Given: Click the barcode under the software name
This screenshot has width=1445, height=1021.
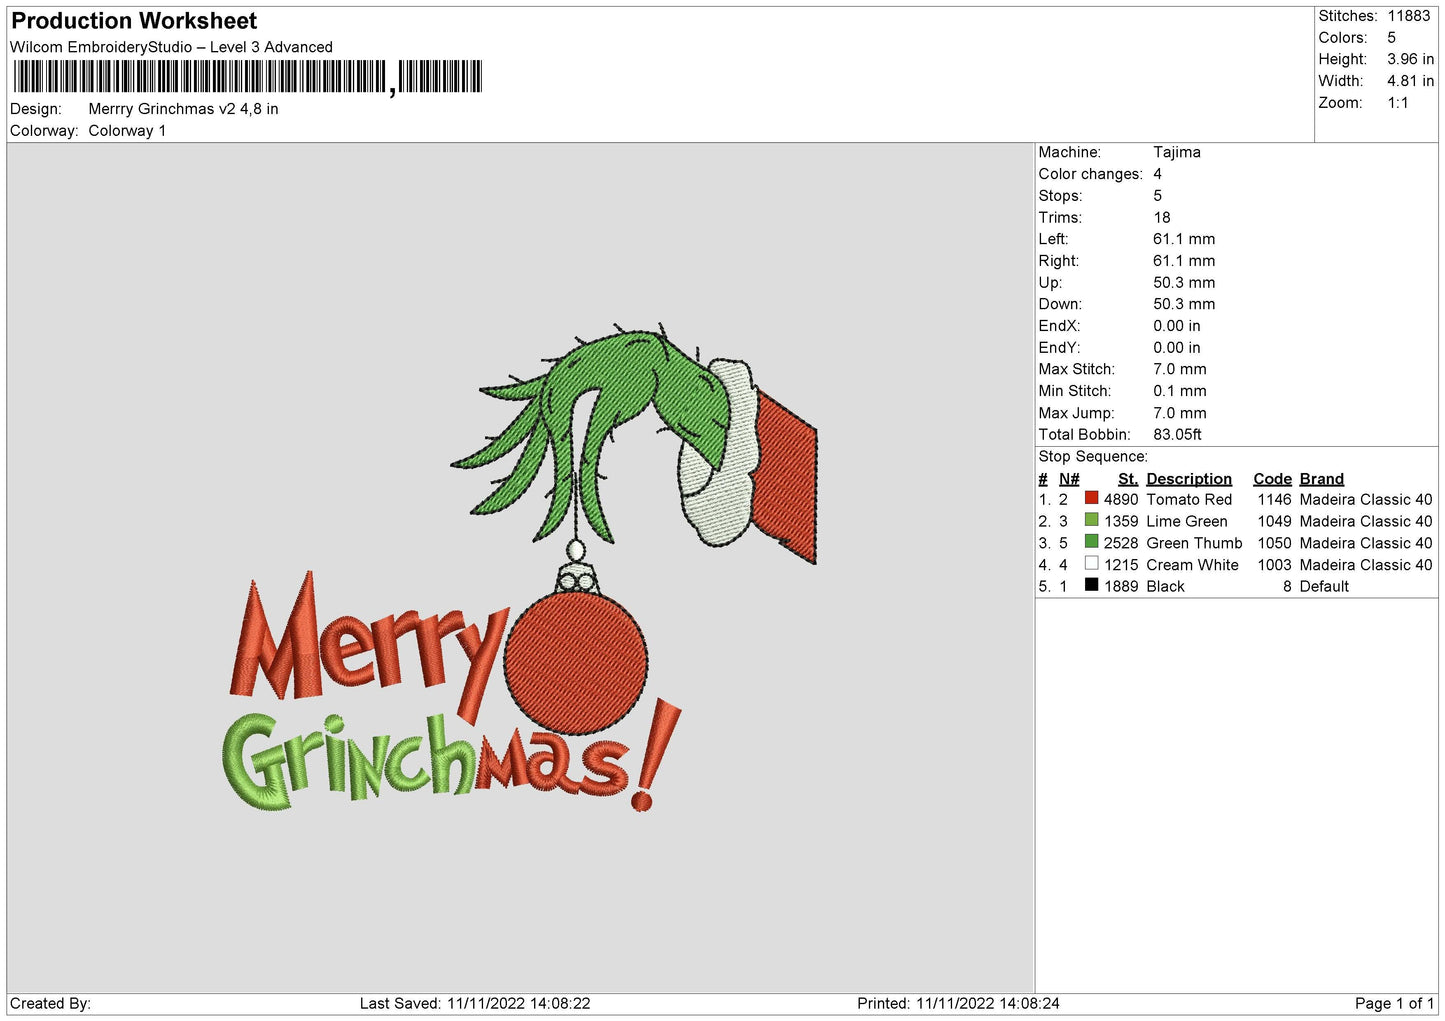Looking at the screenshot, I should click(x=248, y=77).
